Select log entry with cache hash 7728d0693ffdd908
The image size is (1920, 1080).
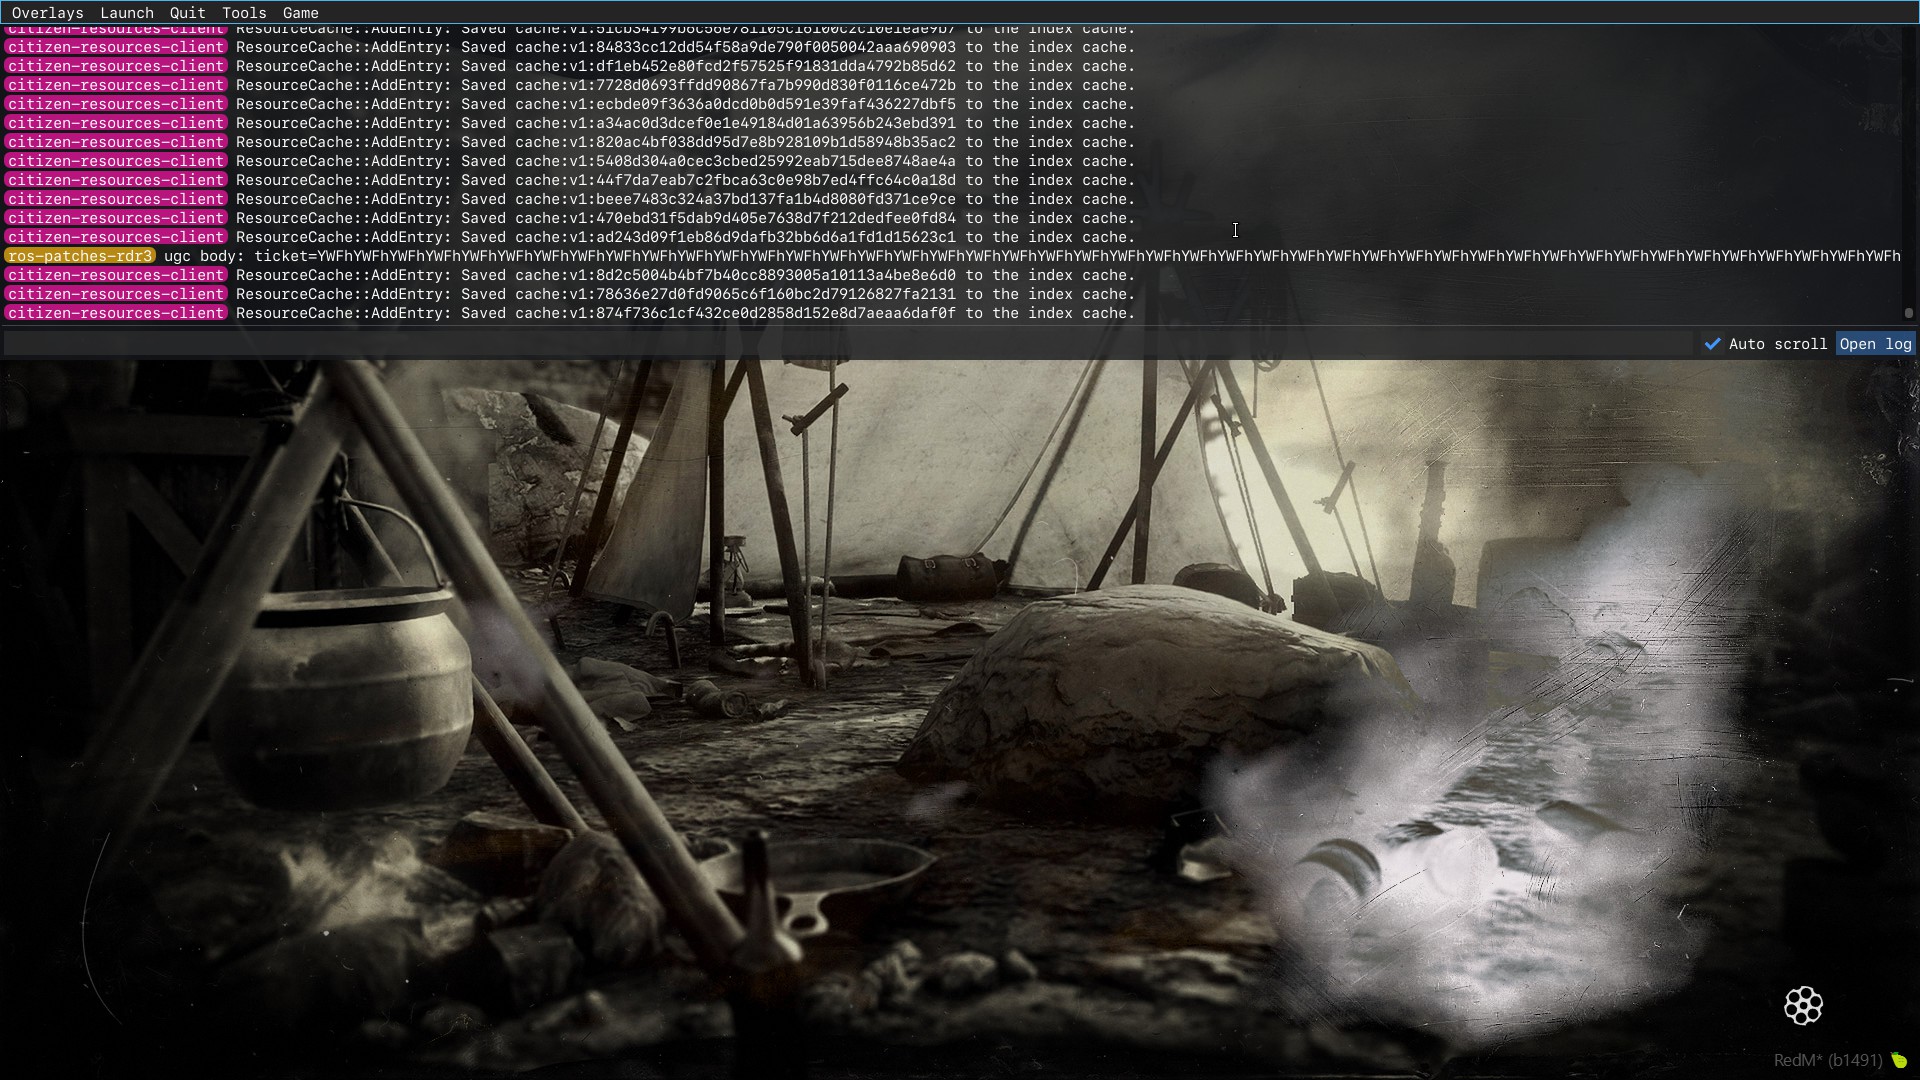click(x=570, y=85)
